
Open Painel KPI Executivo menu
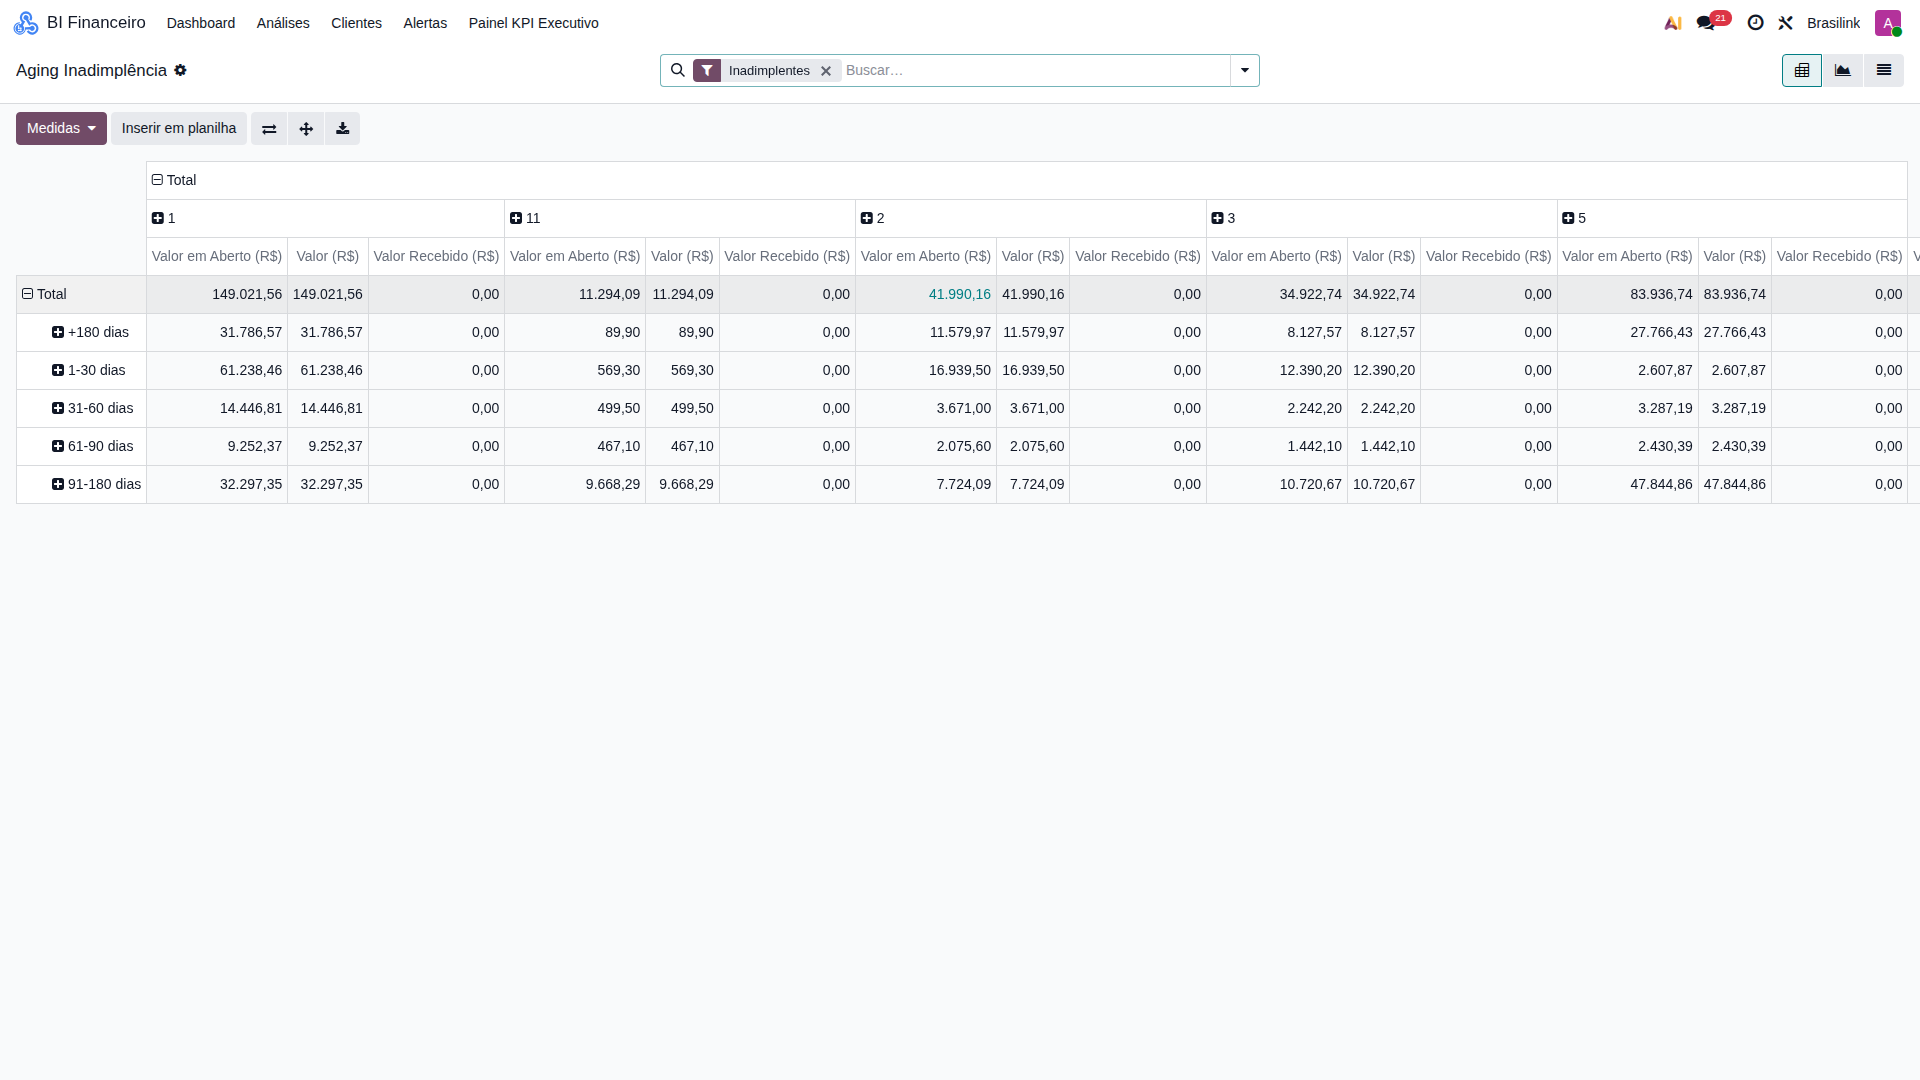click(534, 23)
